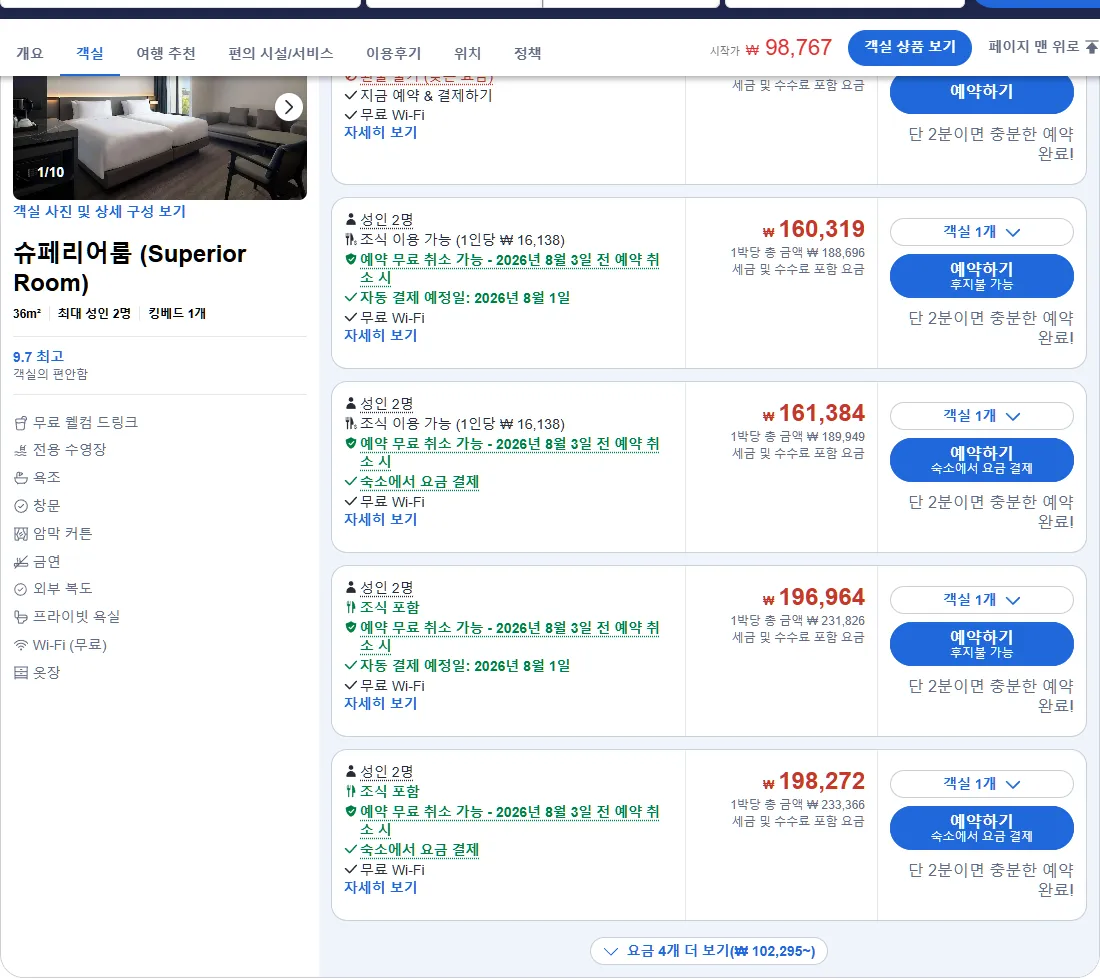This screenshot has height=979, width=1100.
Task: Open the 객실 1개 dropdown for the ₩161,384 rate
Action: click(981, 416)
